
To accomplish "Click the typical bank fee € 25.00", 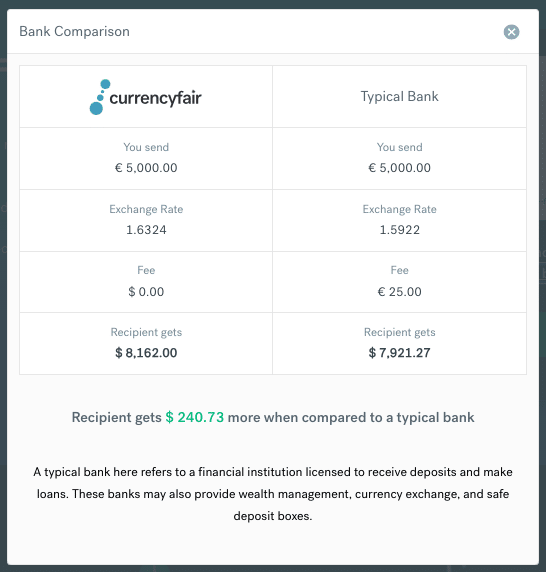I will click(x=399, y=292).
